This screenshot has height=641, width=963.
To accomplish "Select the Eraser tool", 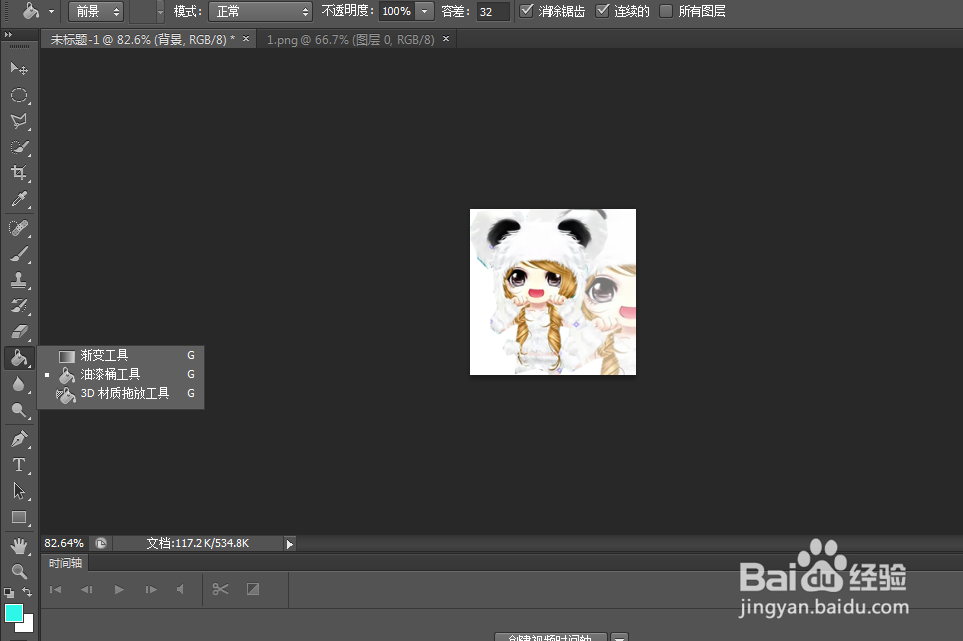I will point(19,332).
